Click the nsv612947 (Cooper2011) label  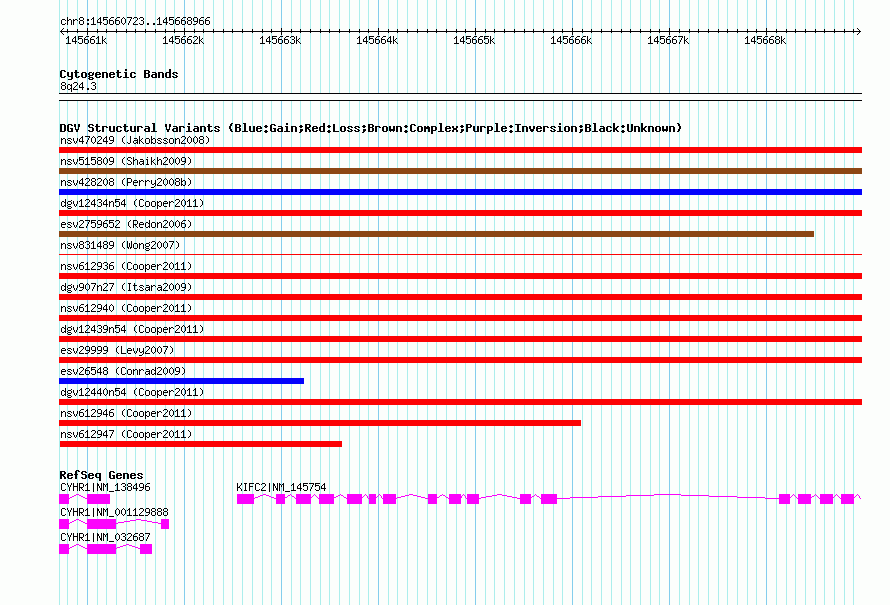click(126, 434)
